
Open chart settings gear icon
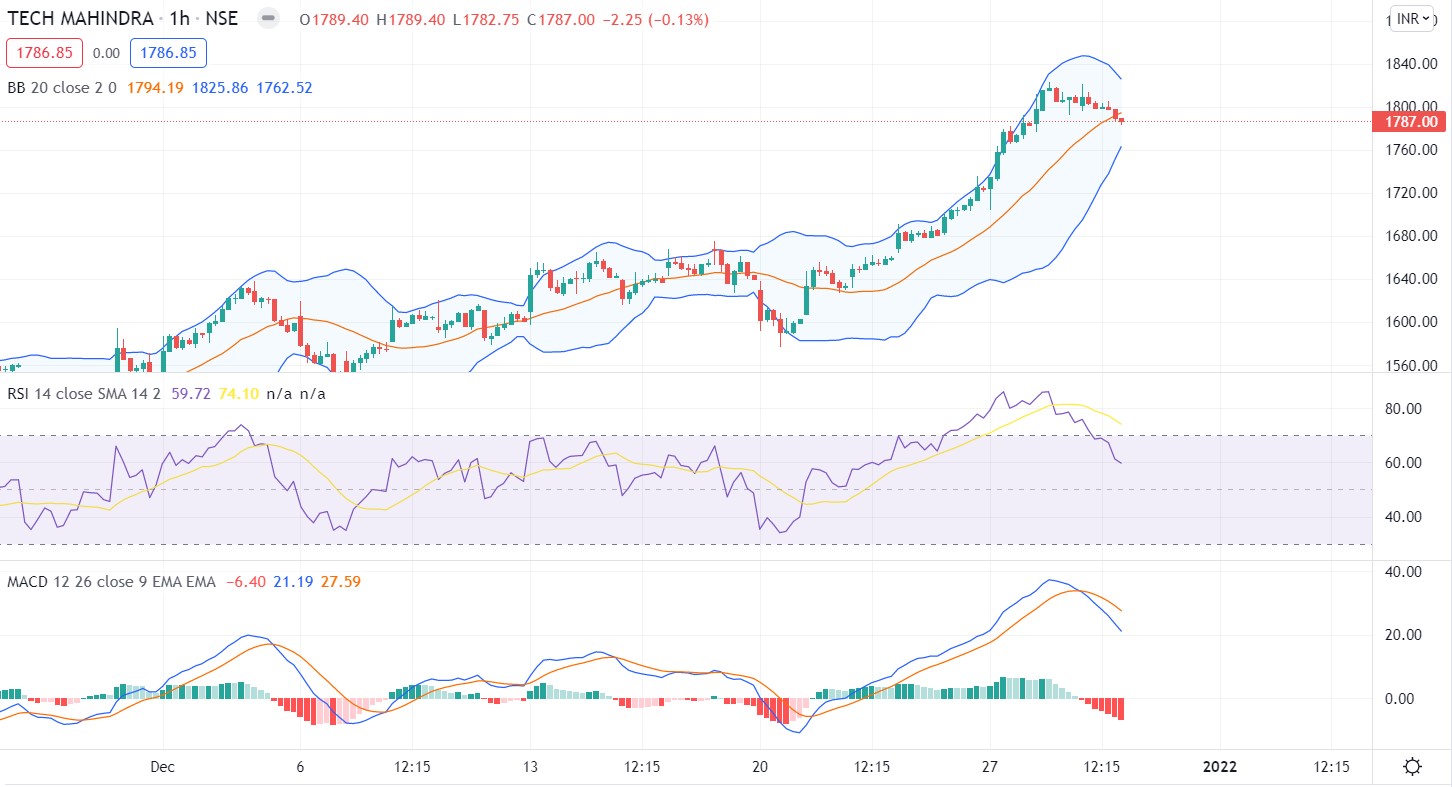tap(1412, 767)
